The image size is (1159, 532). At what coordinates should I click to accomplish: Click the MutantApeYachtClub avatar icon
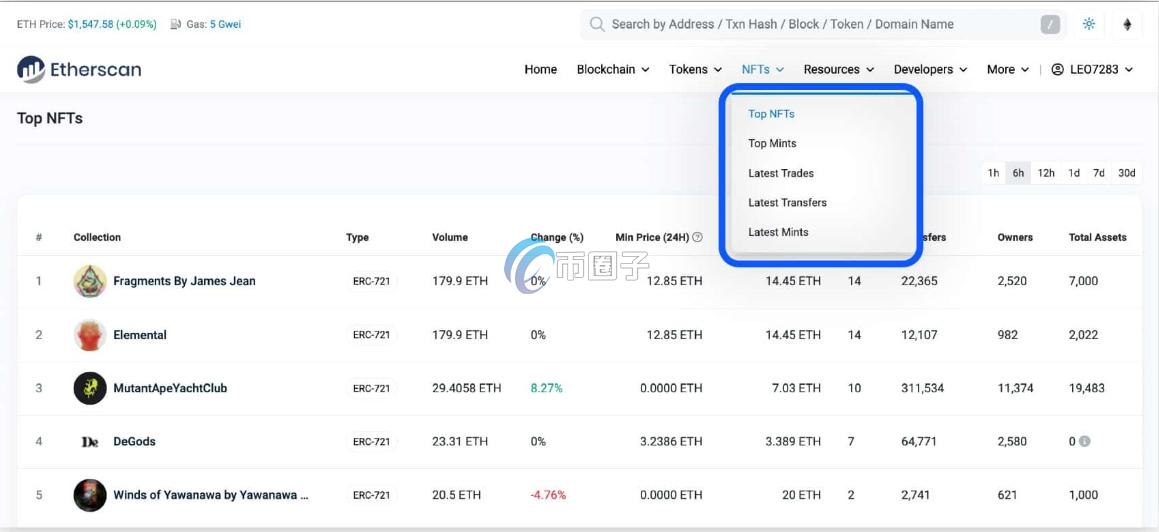(90, 388)
